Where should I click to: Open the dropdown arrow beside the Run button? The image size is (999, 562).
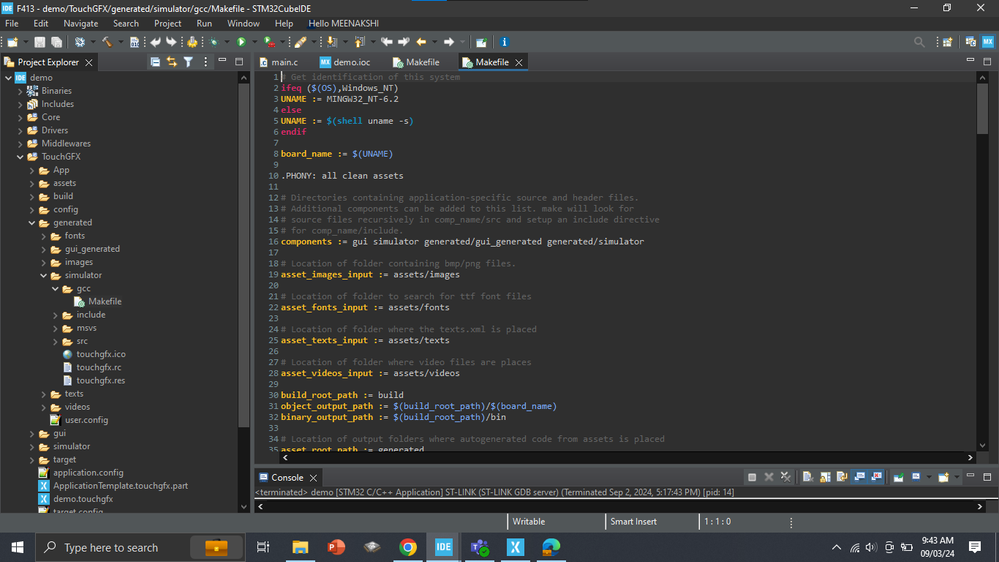(253, 42)
